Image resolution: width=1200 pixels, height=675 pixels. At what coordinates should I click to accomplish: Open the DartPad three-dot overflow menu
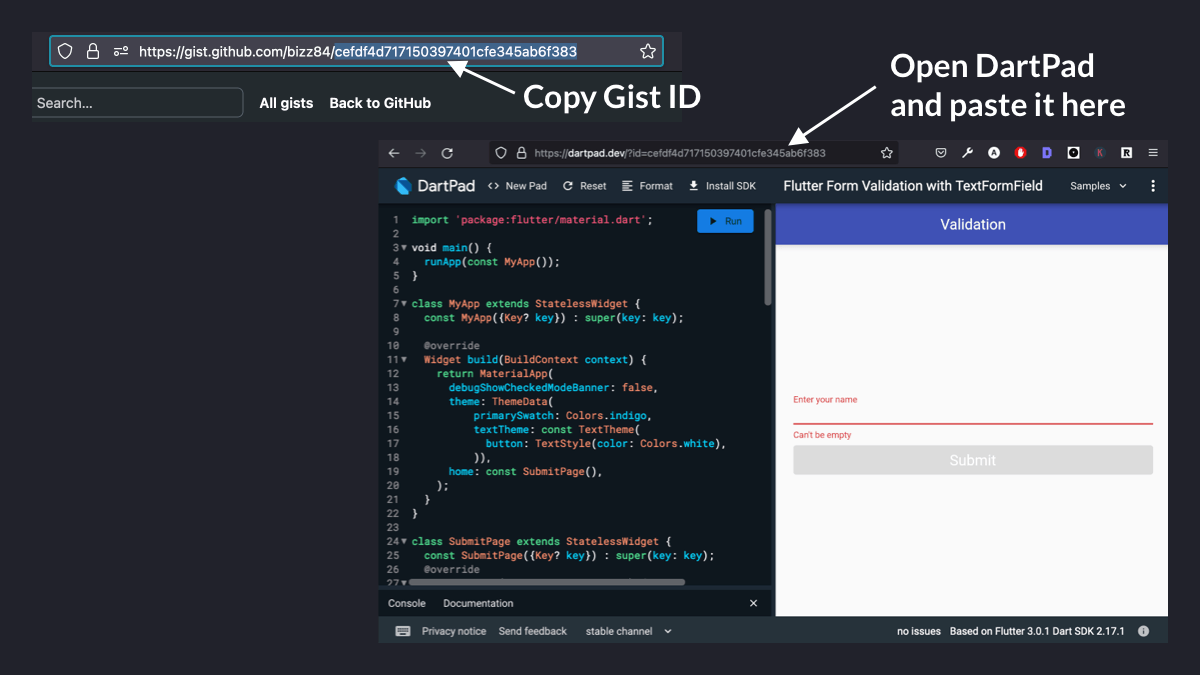(1153, 186)
